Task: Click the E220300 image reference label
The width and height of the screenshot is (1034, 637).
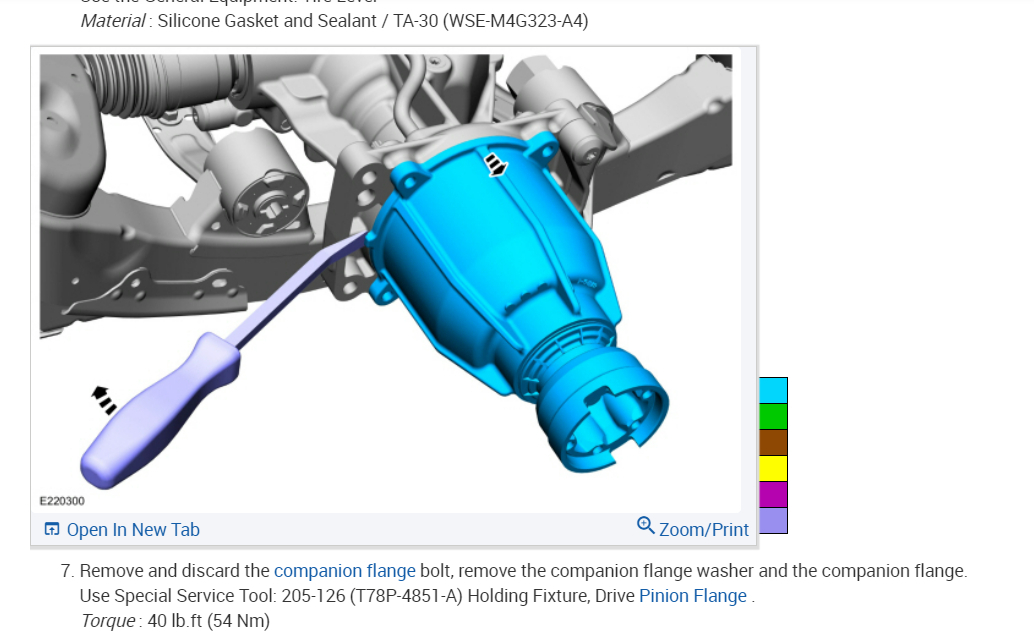Action: click(62, 501)
